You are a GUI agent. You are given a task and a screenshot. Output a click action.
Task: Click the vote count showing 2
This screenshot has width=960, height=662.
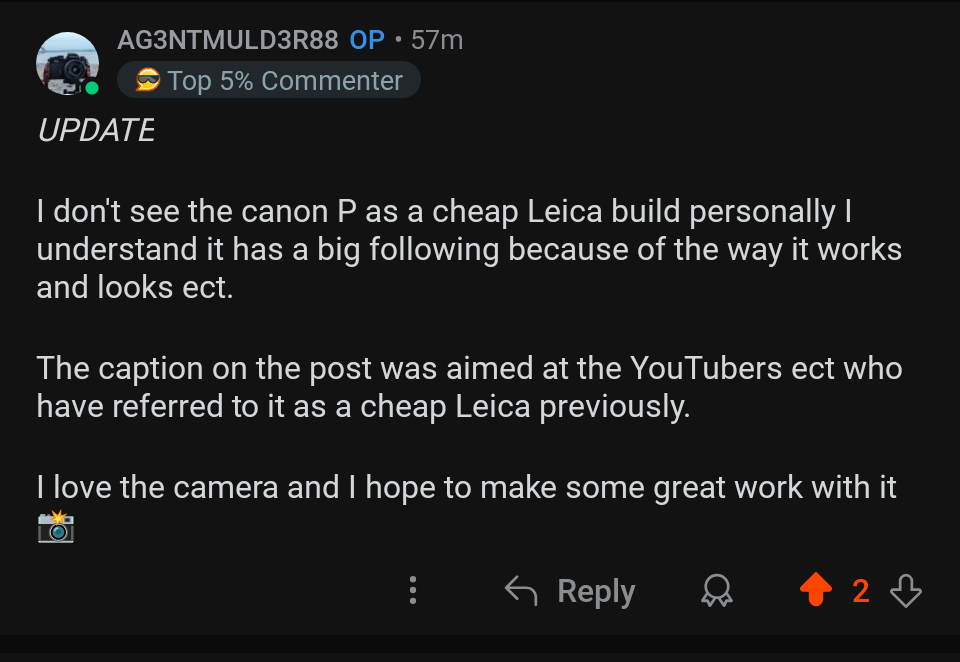[859, 591]
